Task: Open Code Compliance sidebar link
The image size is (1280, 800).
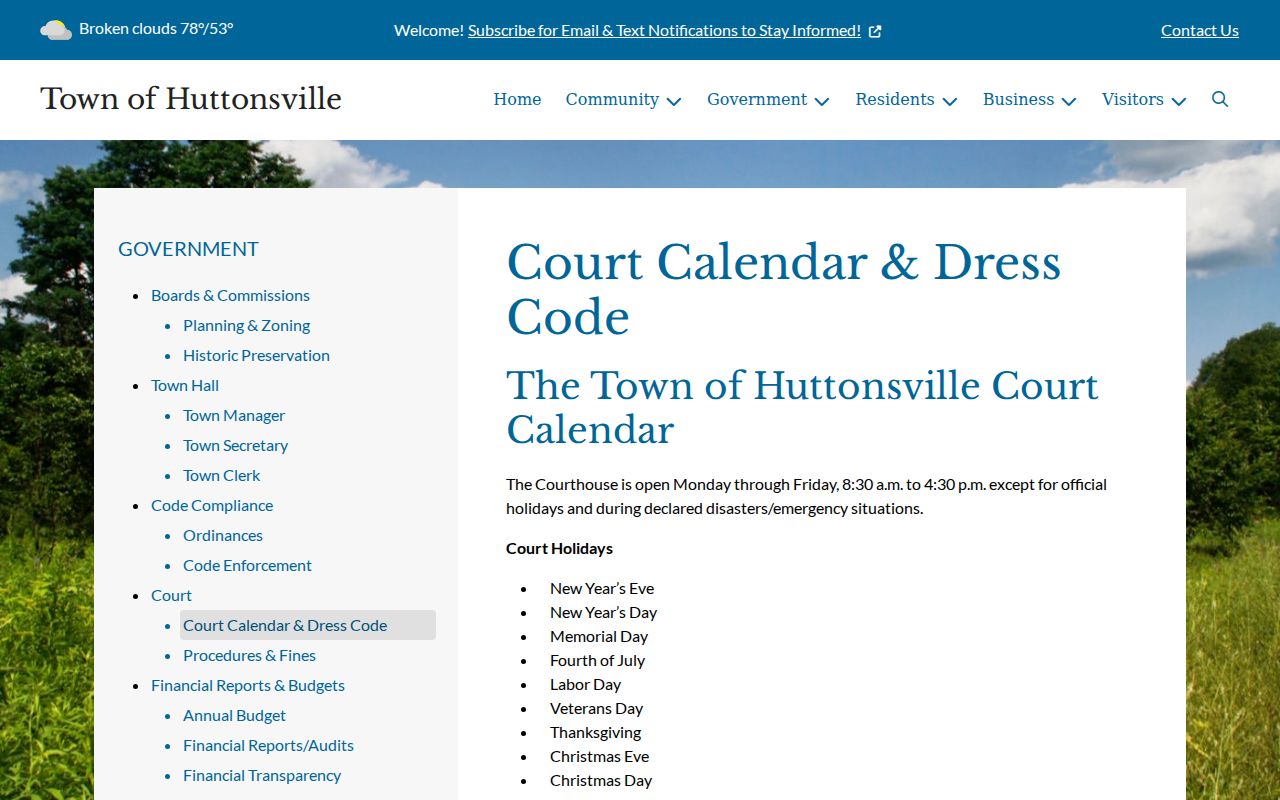Action: (x=212, y=505)
